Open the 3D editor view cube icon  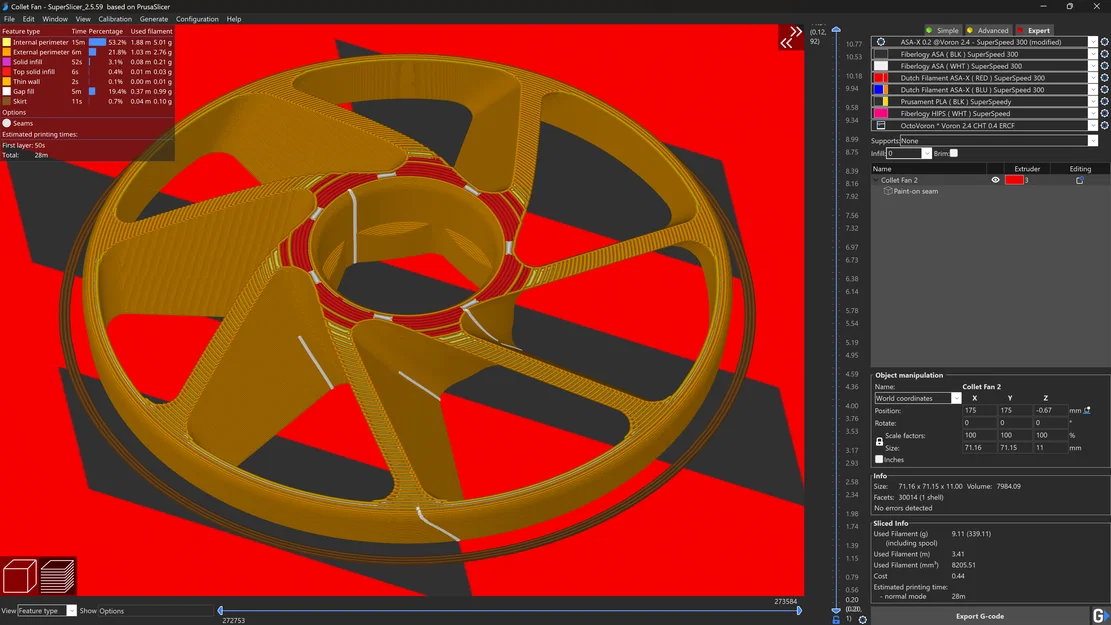pos(20,576)
